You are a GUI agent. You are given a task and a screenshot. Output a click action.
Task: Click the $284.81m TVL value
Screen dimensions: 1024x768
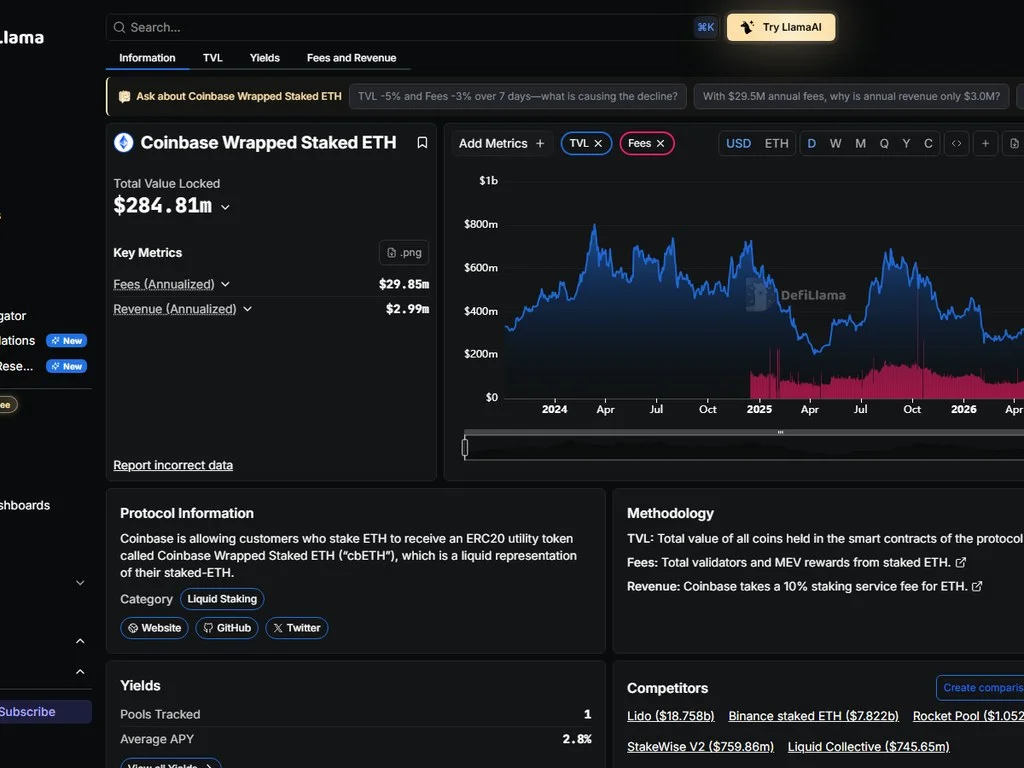163,206
